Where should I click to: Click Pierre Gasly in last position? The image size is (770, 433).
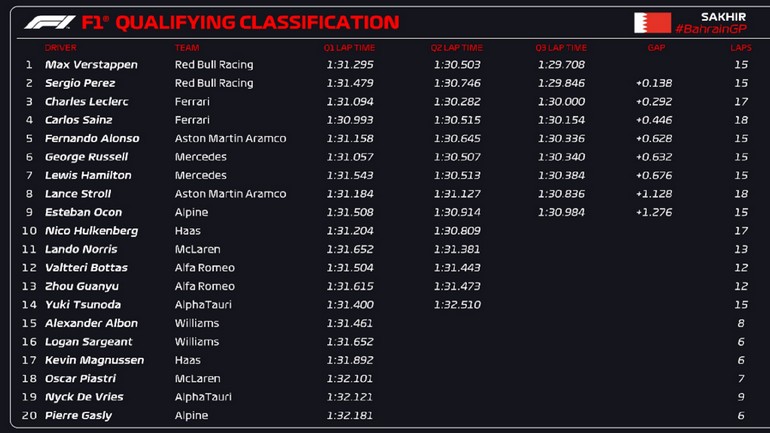[77, 416]
